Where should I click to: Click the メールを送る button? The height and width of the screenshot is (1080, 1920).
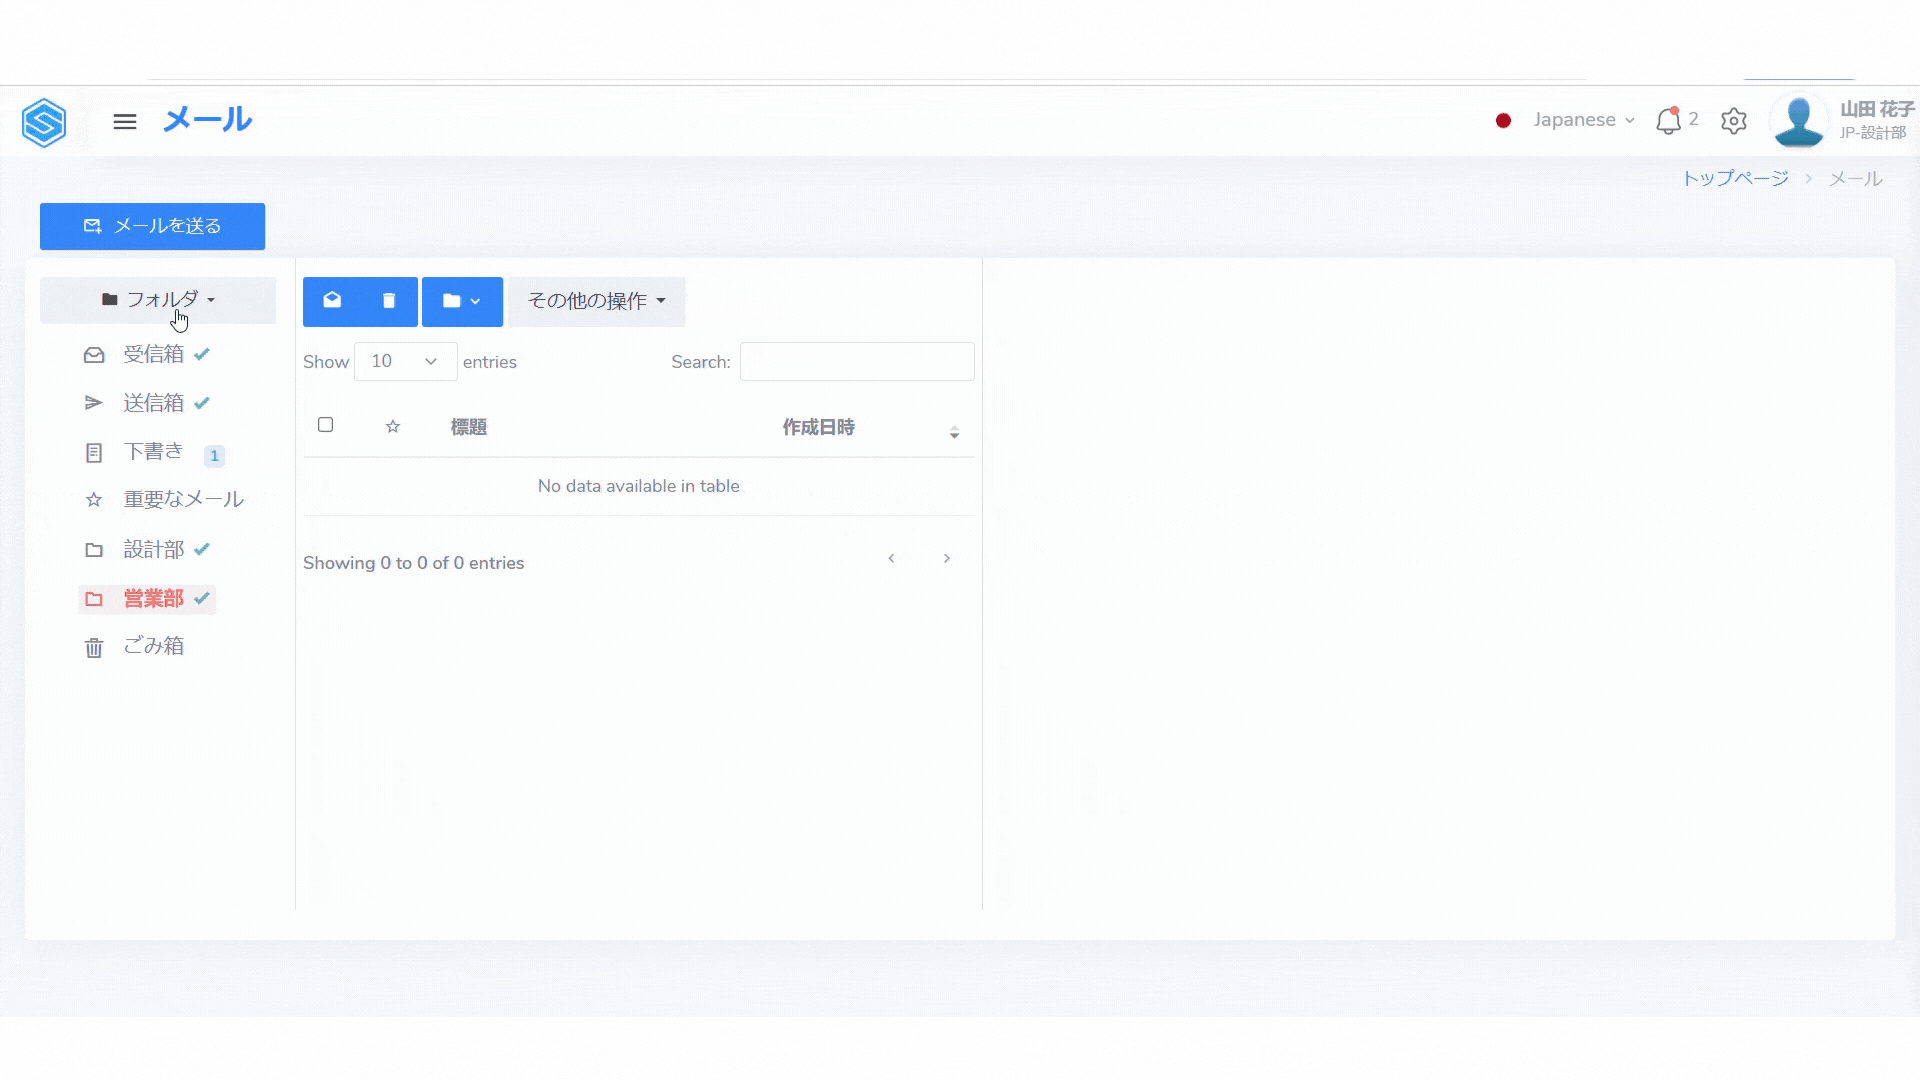(152, 226)
